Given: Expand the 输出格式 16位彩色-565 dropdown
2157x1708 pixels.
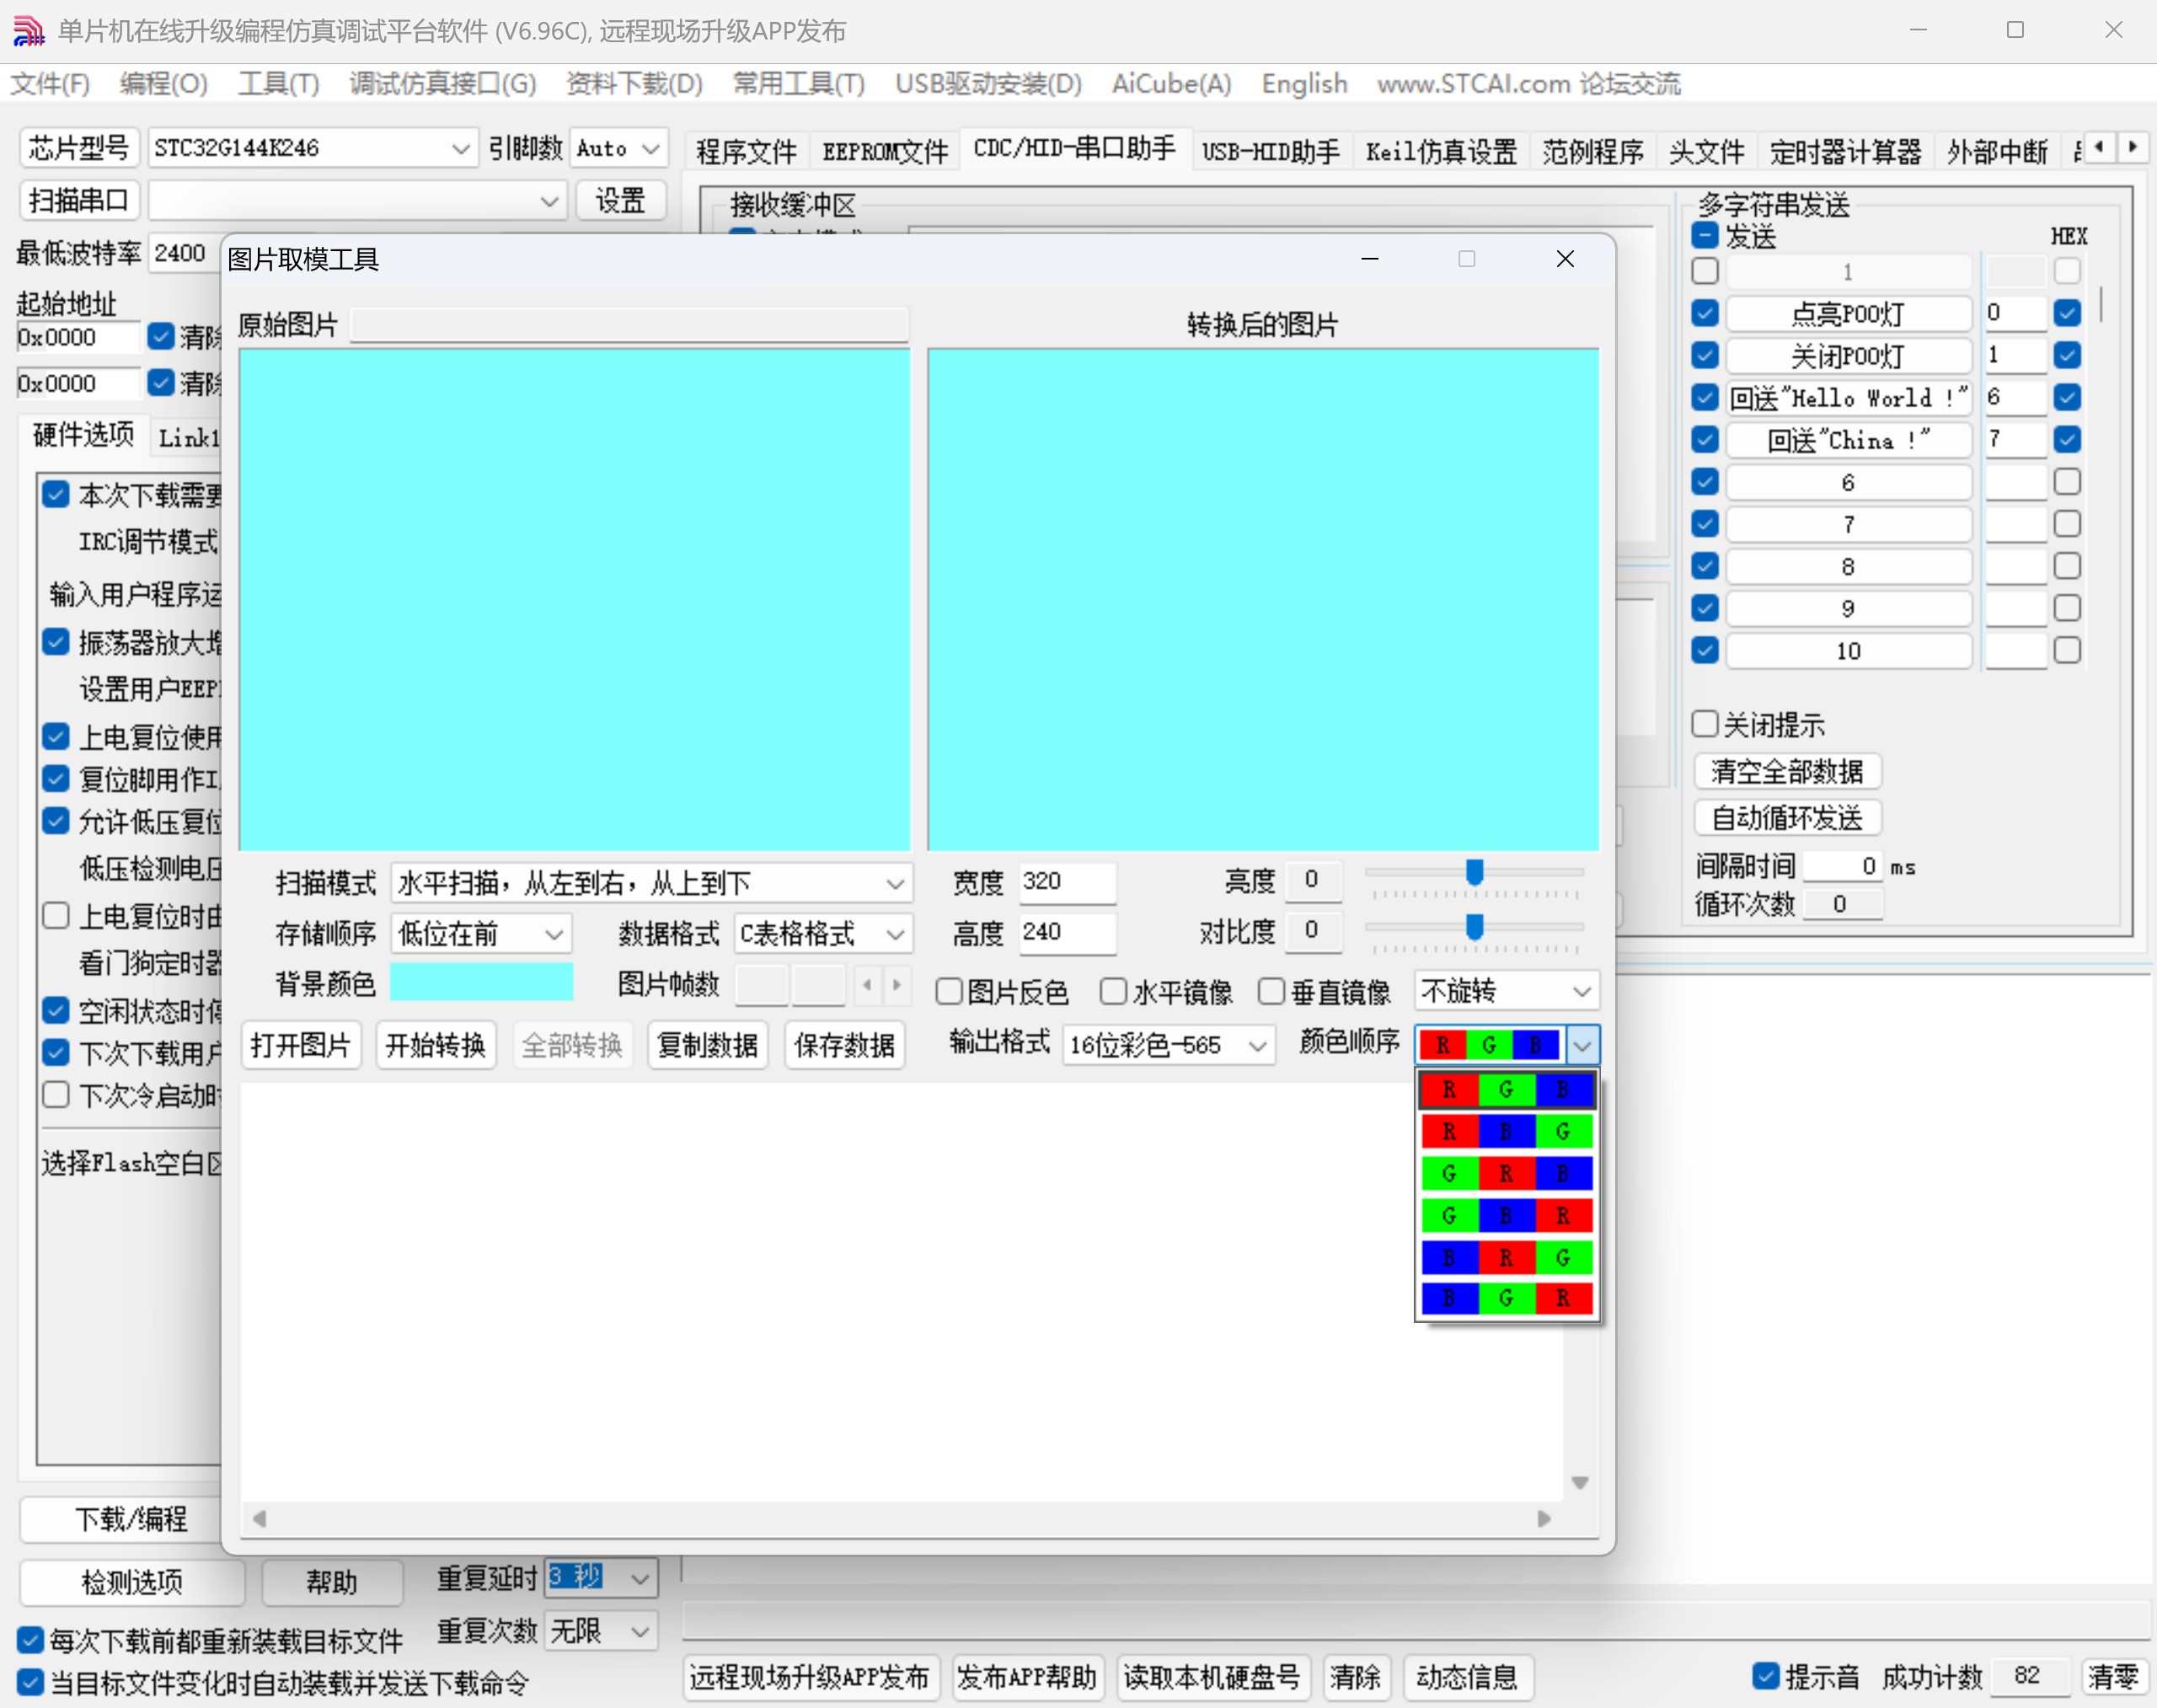Looking at the screenshot, I should (x=1167, y=1045).
